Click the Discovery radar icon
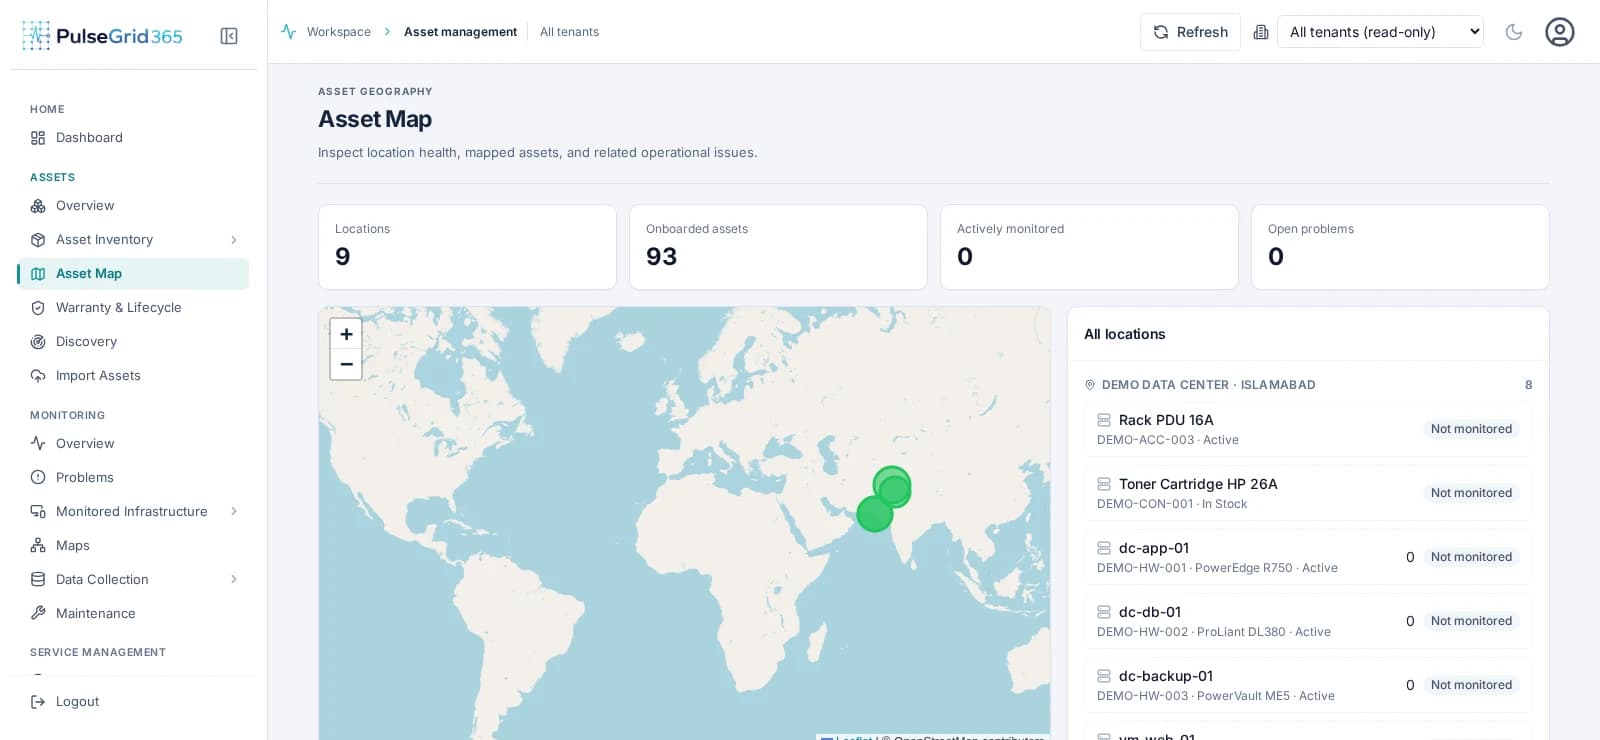Viewport: 1600px width, 740px height. (38, 342)
